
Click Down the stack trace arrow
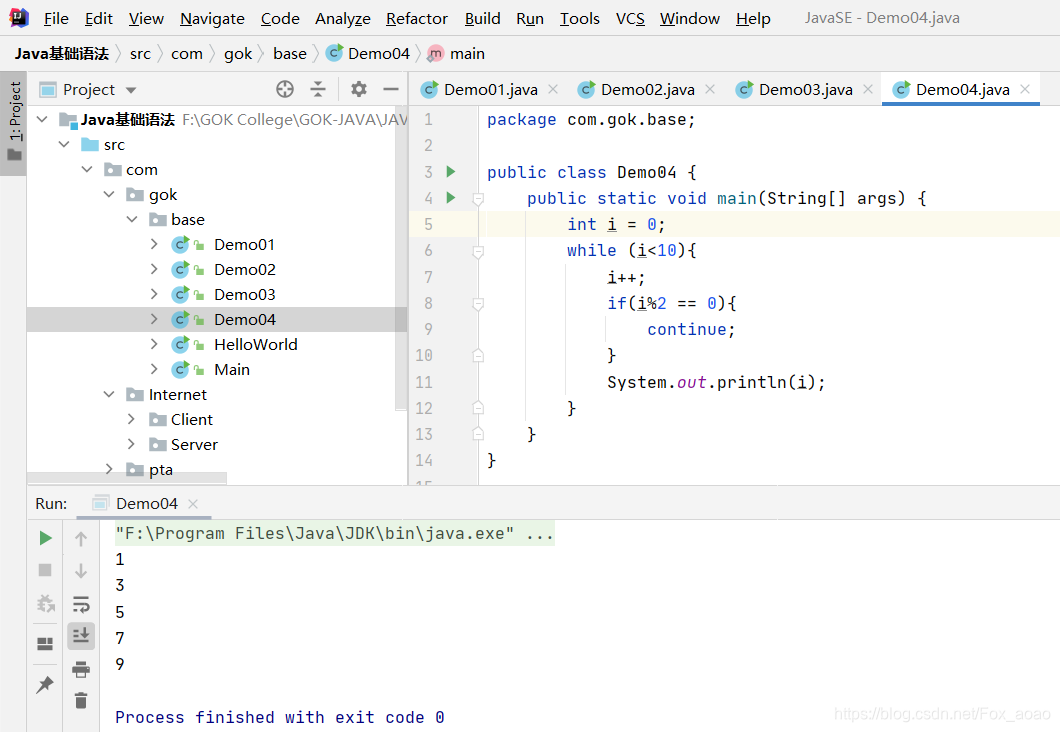click(x=81, y=571)
